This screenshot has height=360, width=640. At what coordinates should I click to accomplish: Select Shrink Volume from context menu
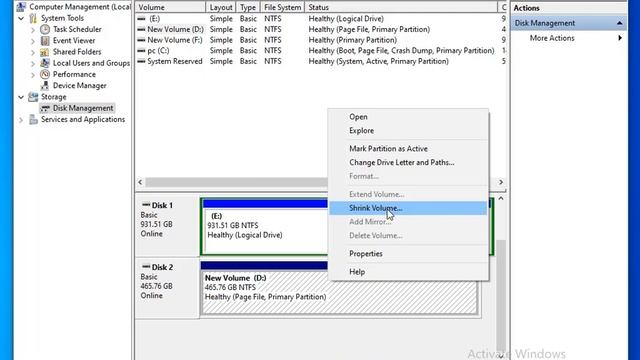pyautogui.click(x=409, y=208)
